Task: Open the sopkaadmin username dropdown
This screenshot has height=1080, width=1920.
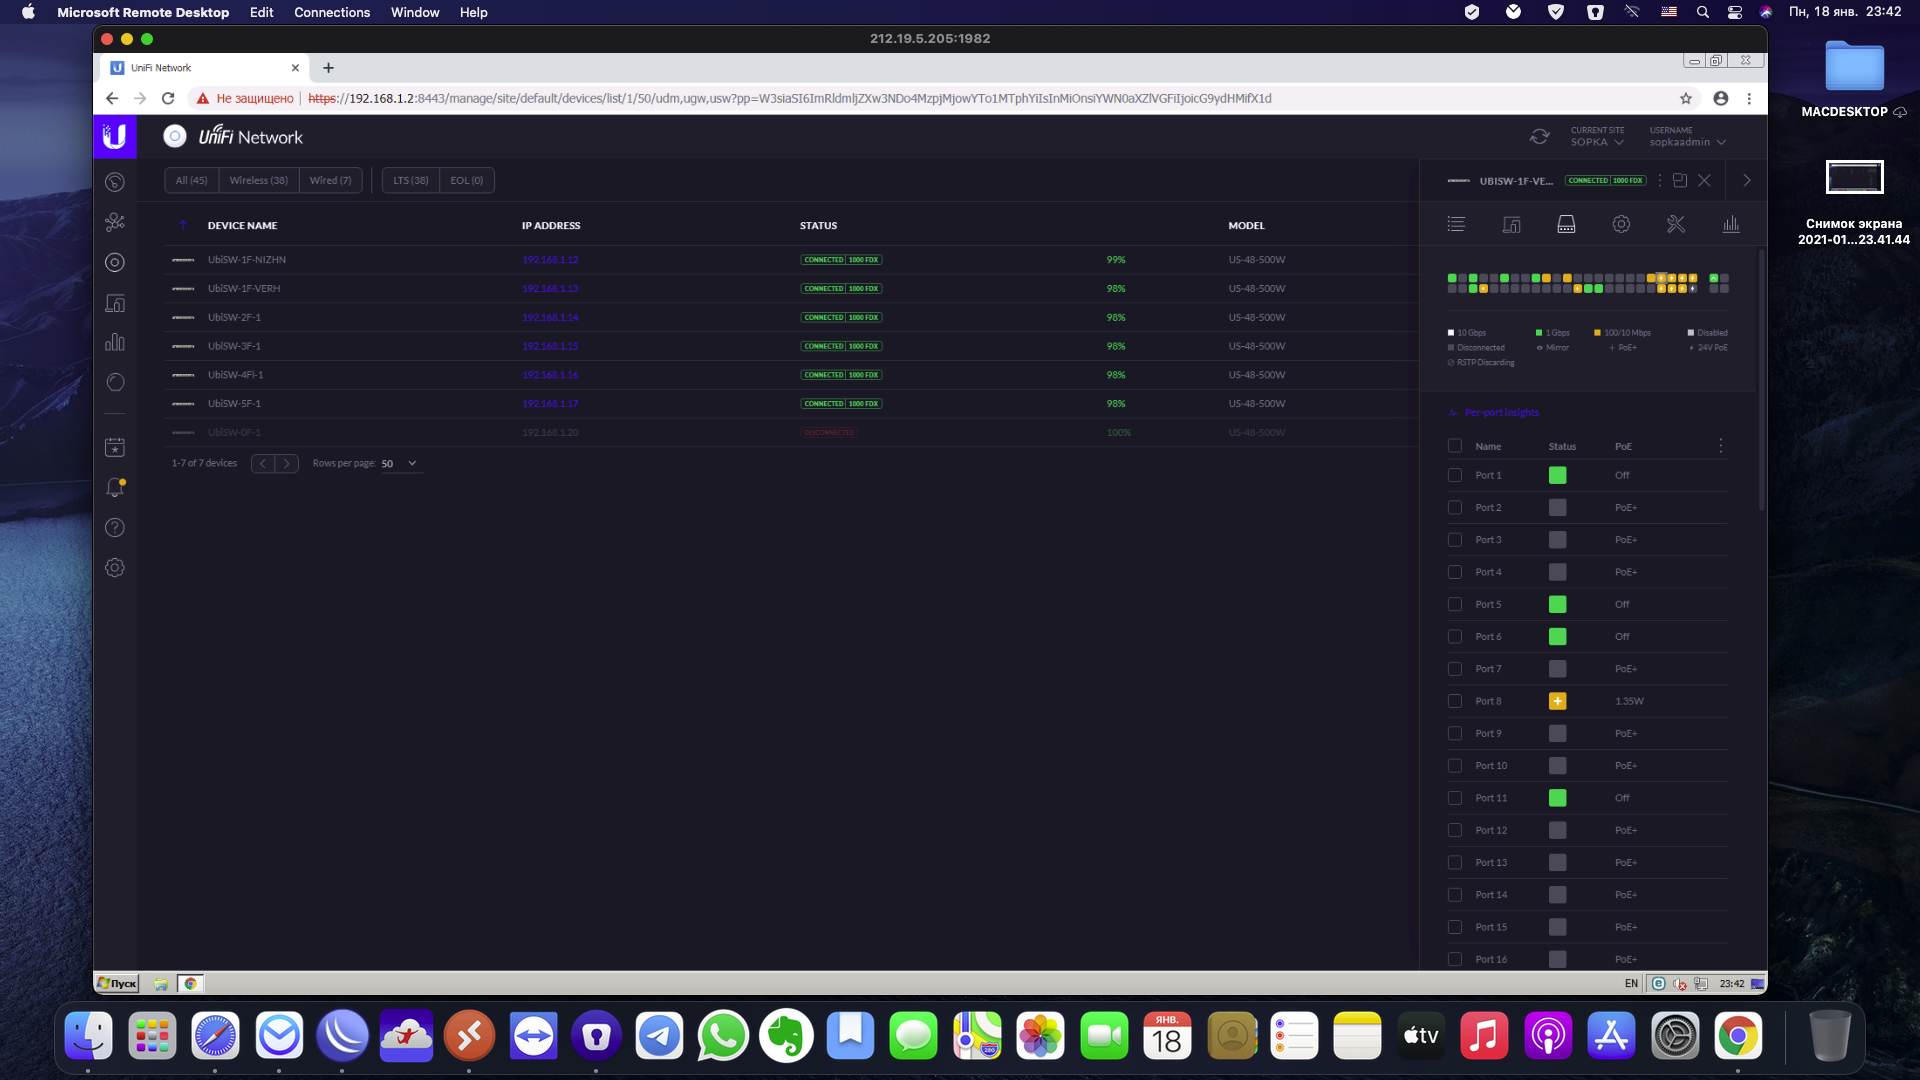Action: click(x=1687, y=142)
